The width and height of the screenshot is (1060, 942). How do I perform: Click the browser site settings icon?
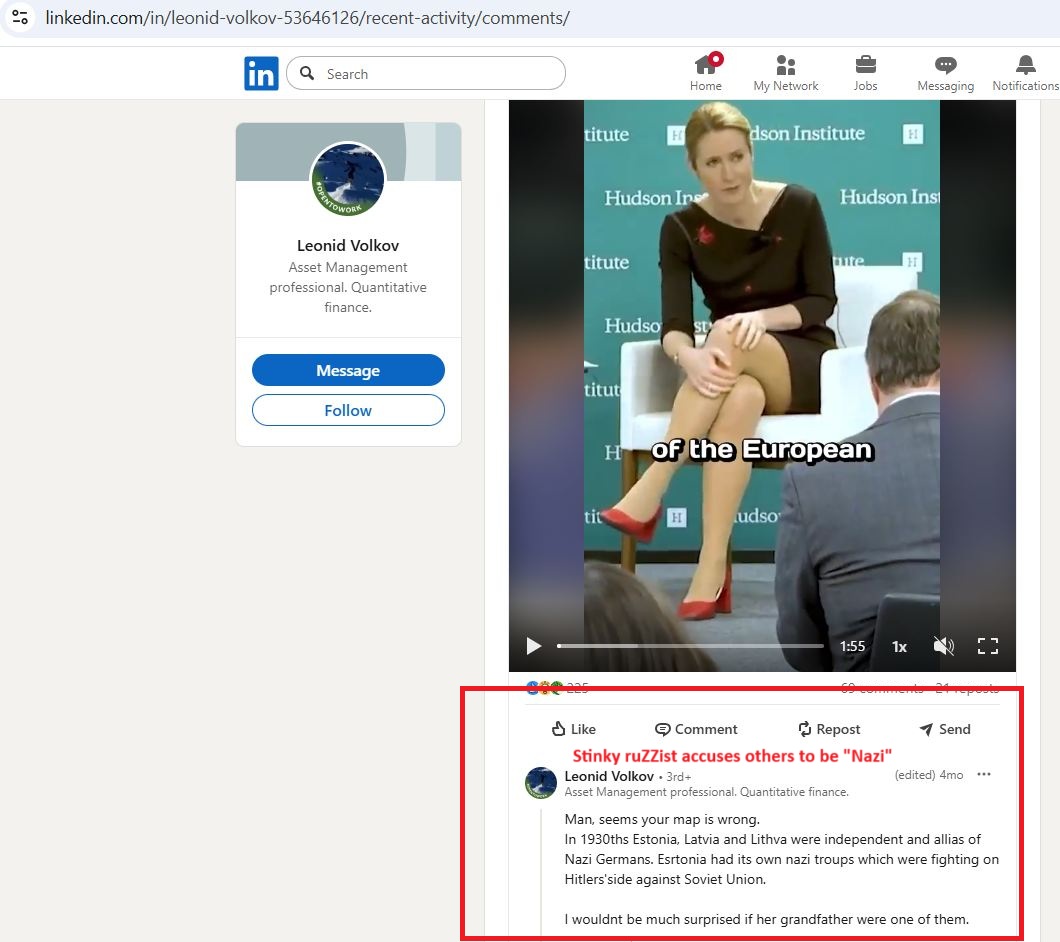click(x=20, y=18)
